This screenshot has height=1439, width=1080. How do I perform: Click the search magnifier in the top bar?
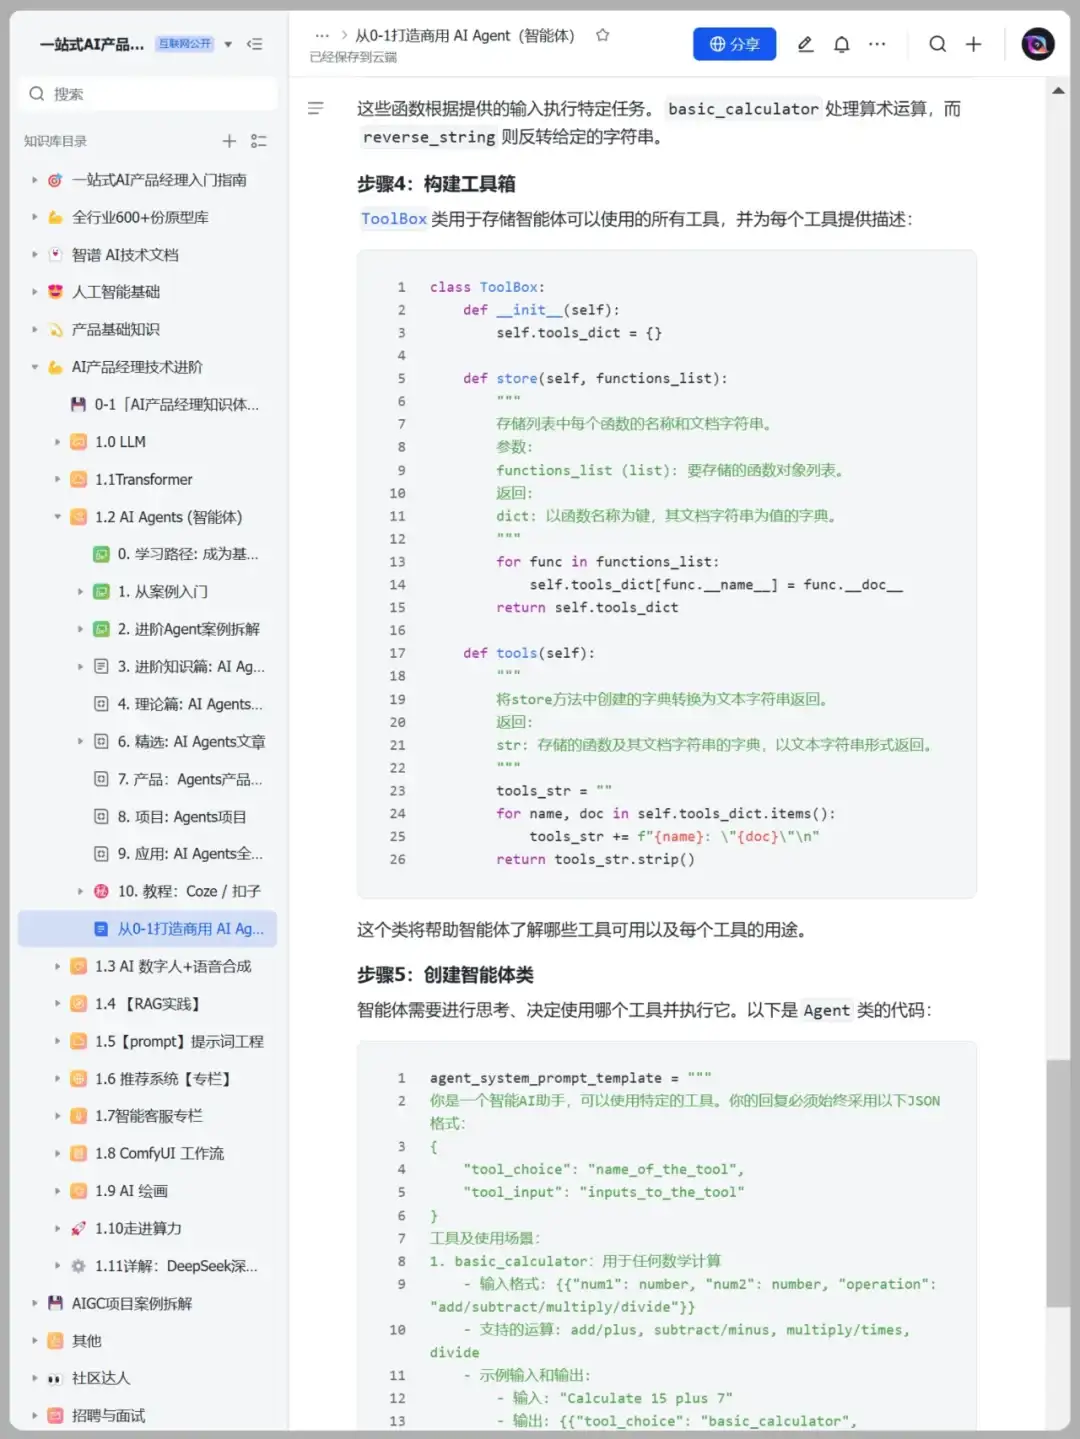(x=937, y=44)
